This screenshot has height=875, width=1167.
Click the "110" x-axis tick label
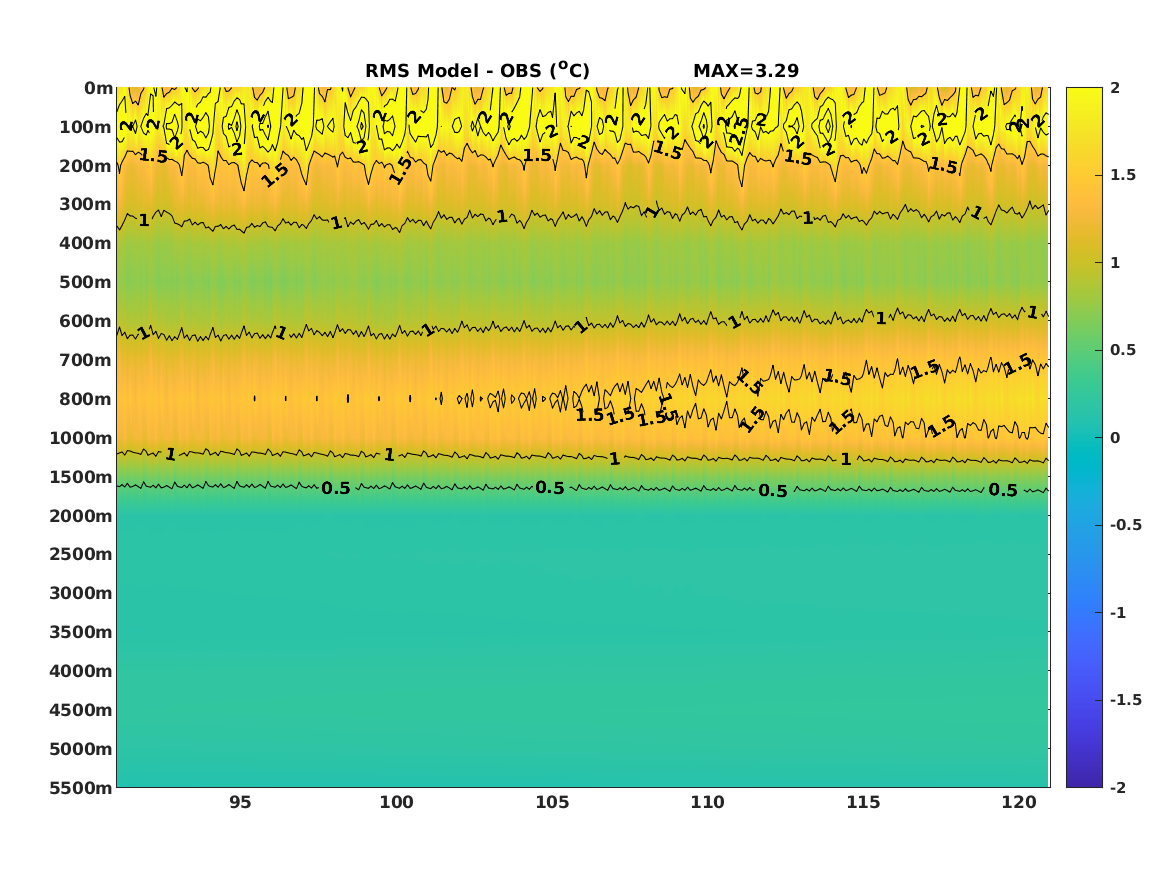tap(708, 803)
